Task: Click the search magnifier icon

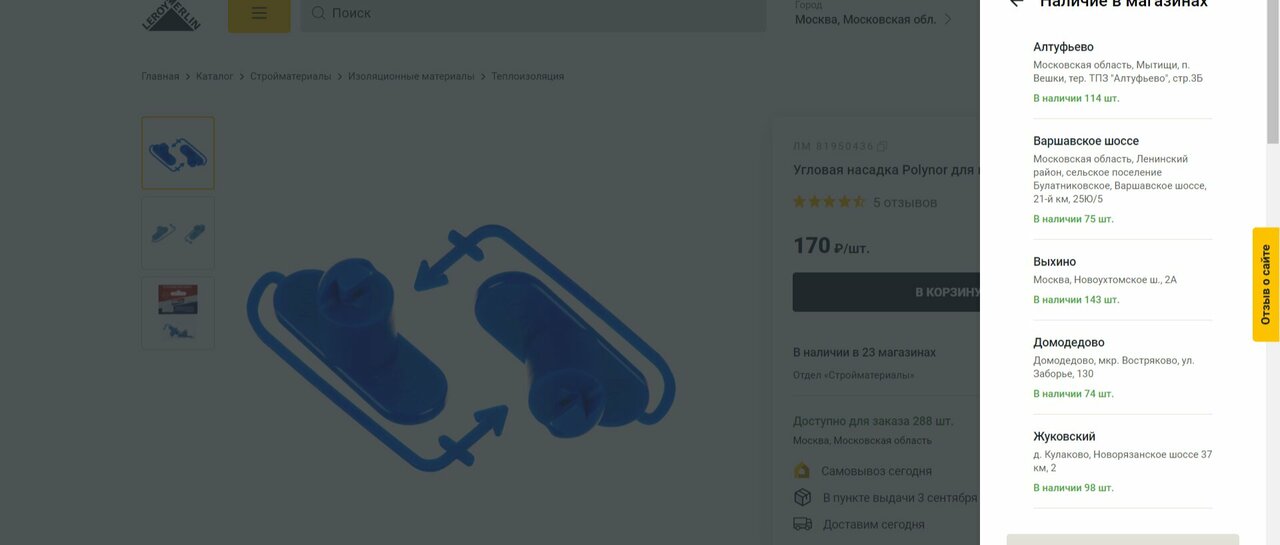Action: (318, 13)
